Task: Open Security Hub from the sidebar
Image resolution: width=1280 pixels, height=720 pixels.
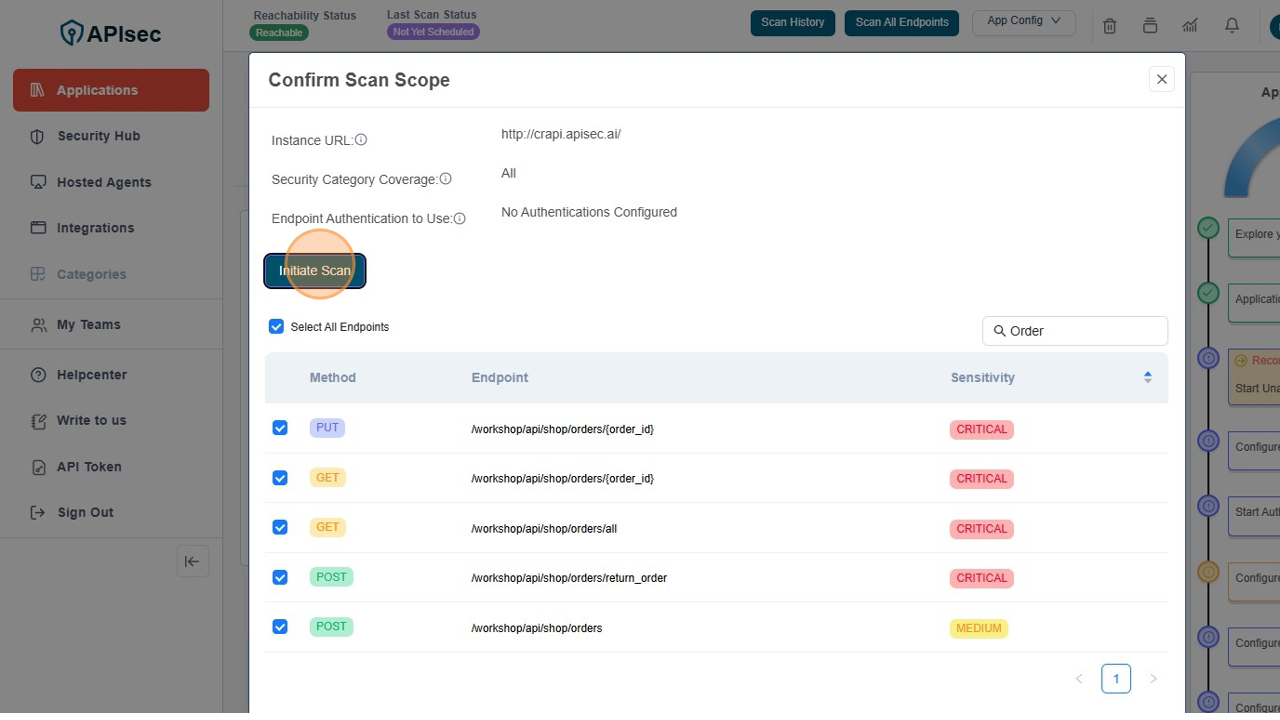Action: 99,136
